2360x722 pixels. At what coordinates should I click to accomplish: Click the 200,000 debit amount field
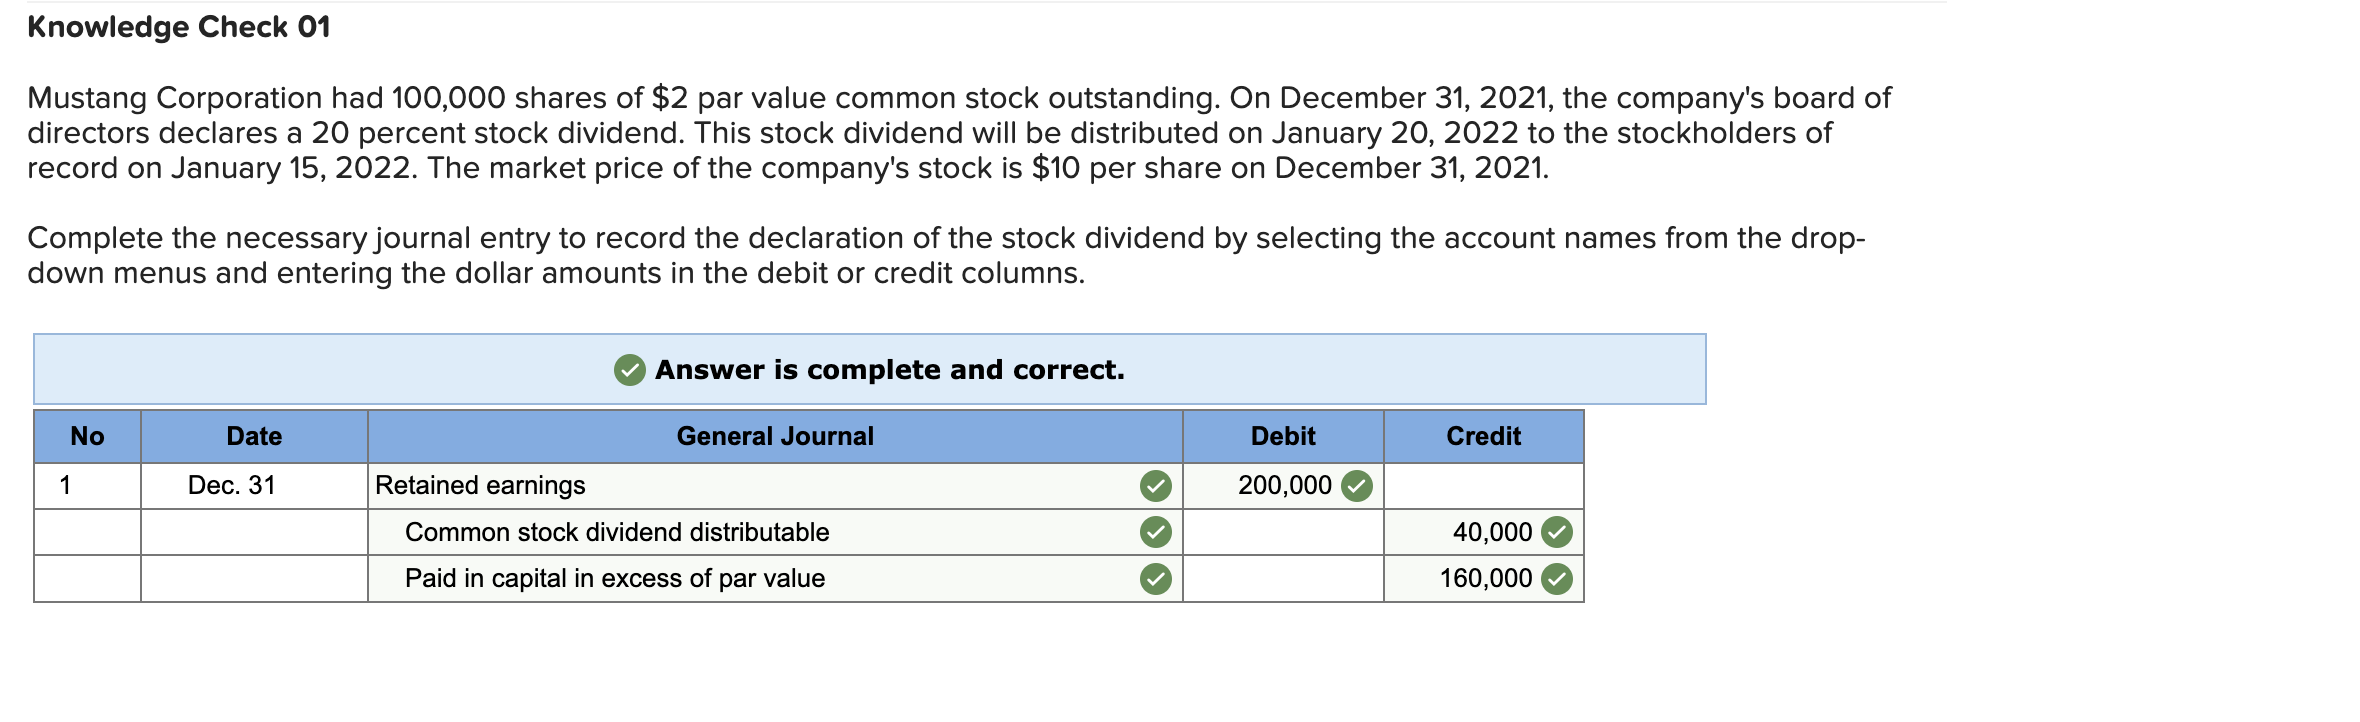click(1284, 486)
